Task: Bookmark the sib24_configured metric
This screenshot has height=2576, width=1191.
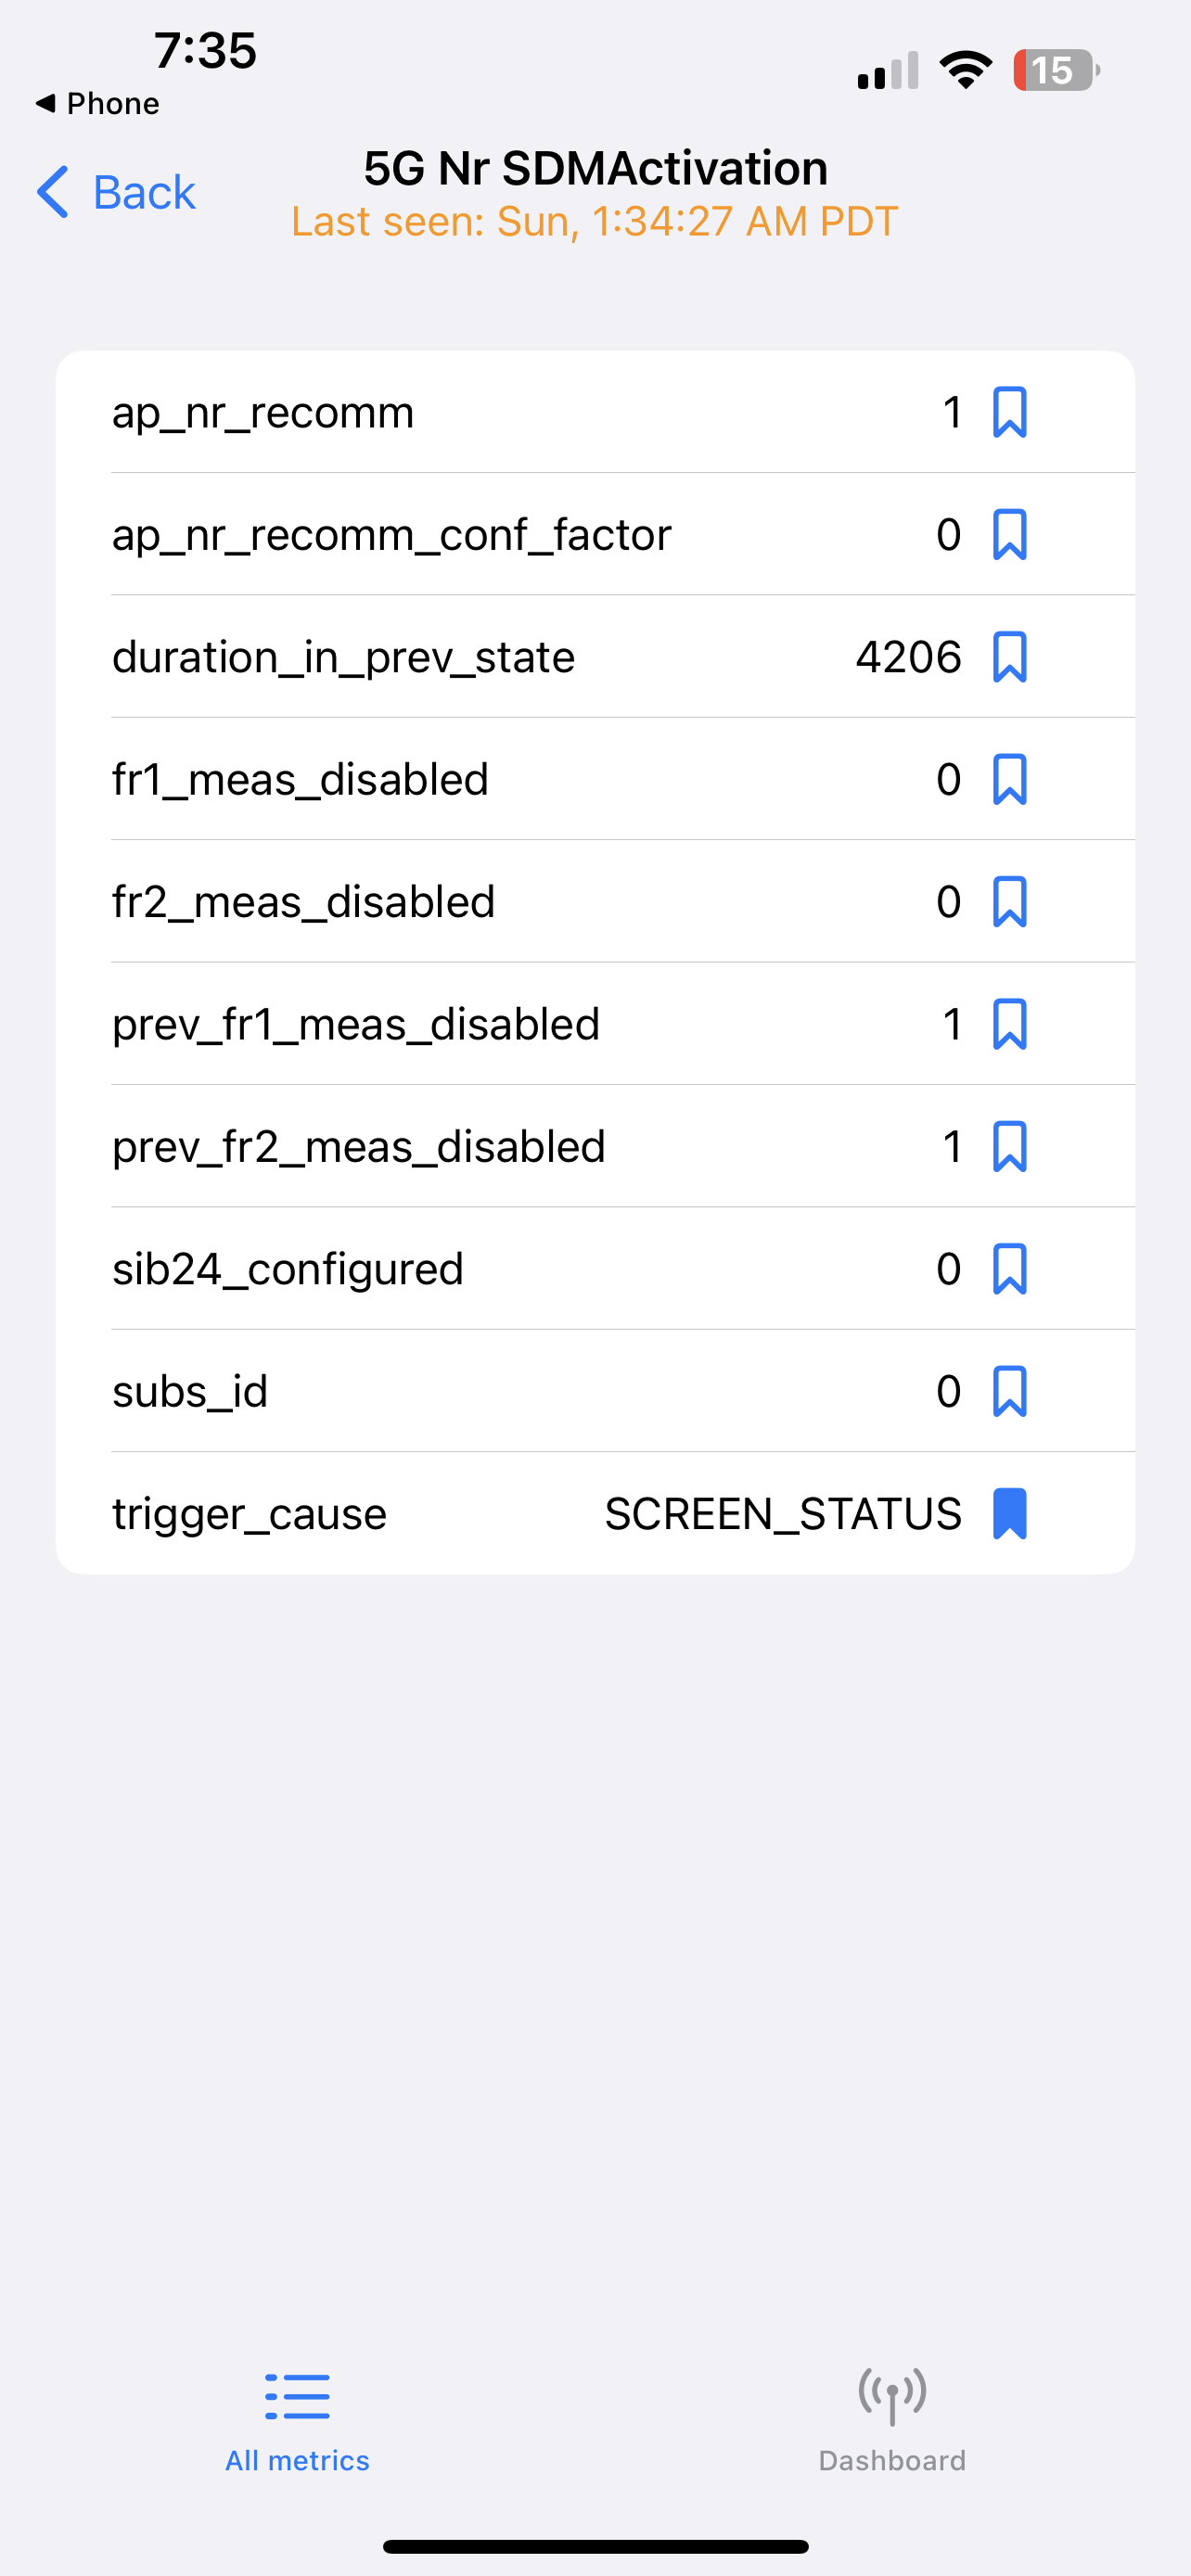Action: pos(1009,1269)
